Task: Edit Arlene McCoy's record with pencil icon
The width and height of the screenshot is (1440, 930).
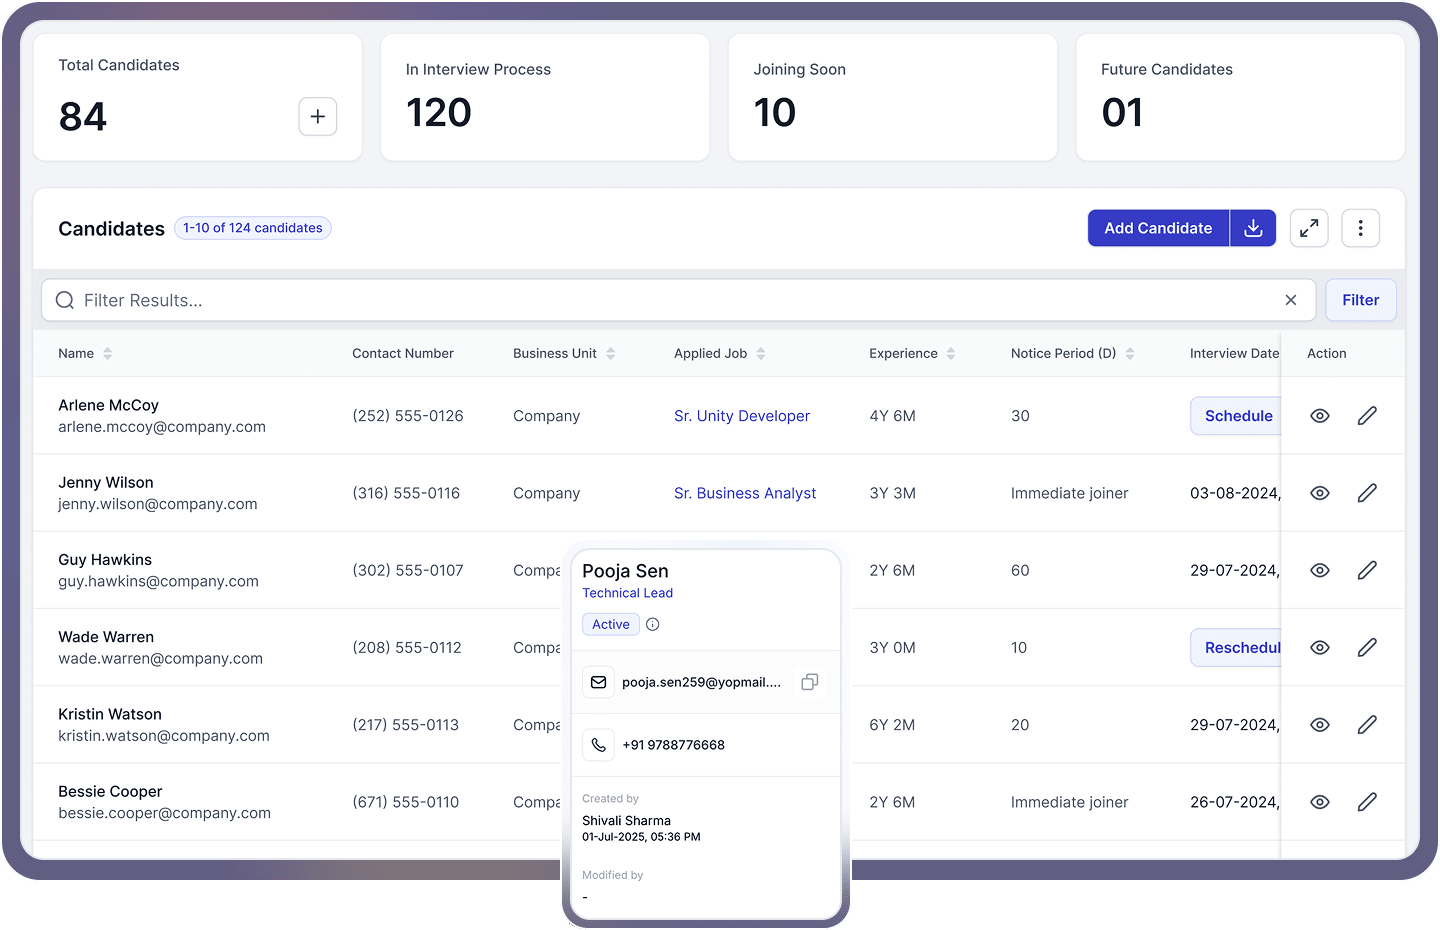Action: (1367, 416)
